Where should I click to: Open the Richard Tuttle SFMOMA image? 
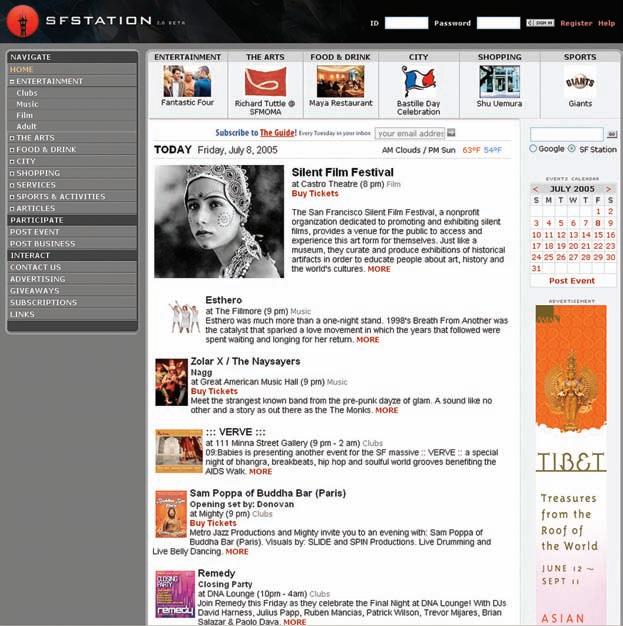point(265,81)
